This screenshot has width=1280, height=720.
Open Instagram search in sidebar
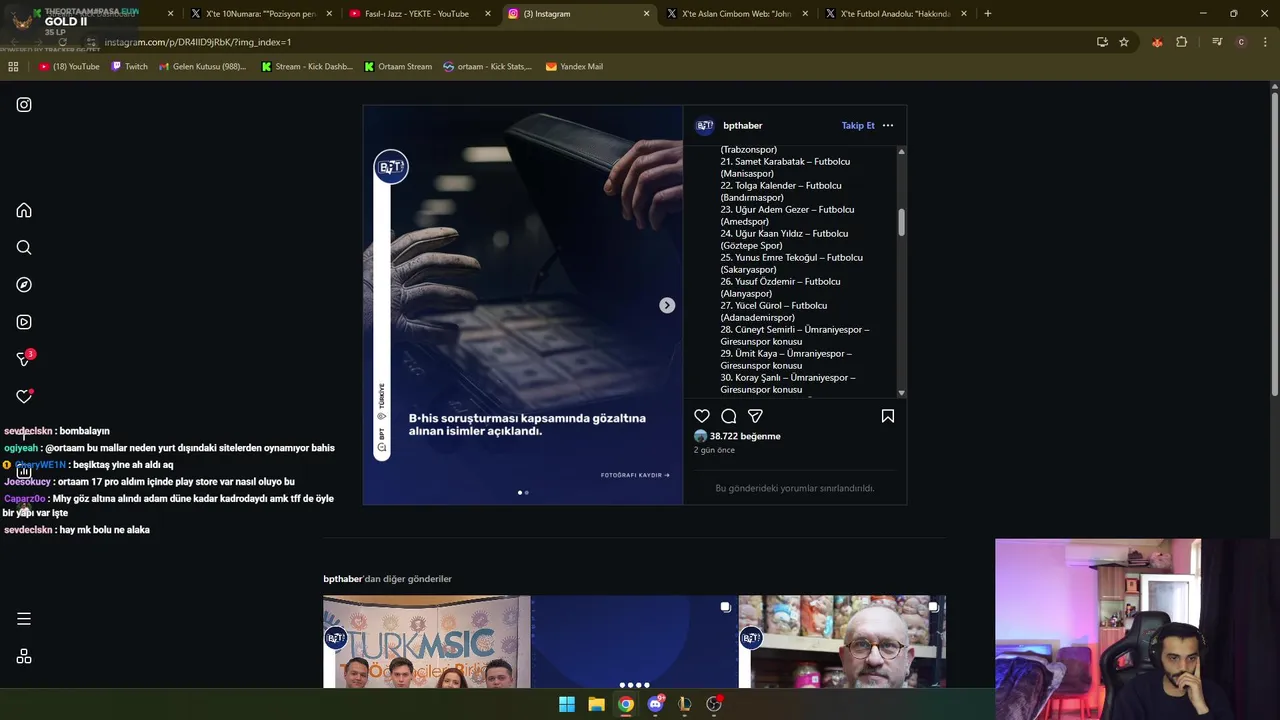tap(24, 247)
